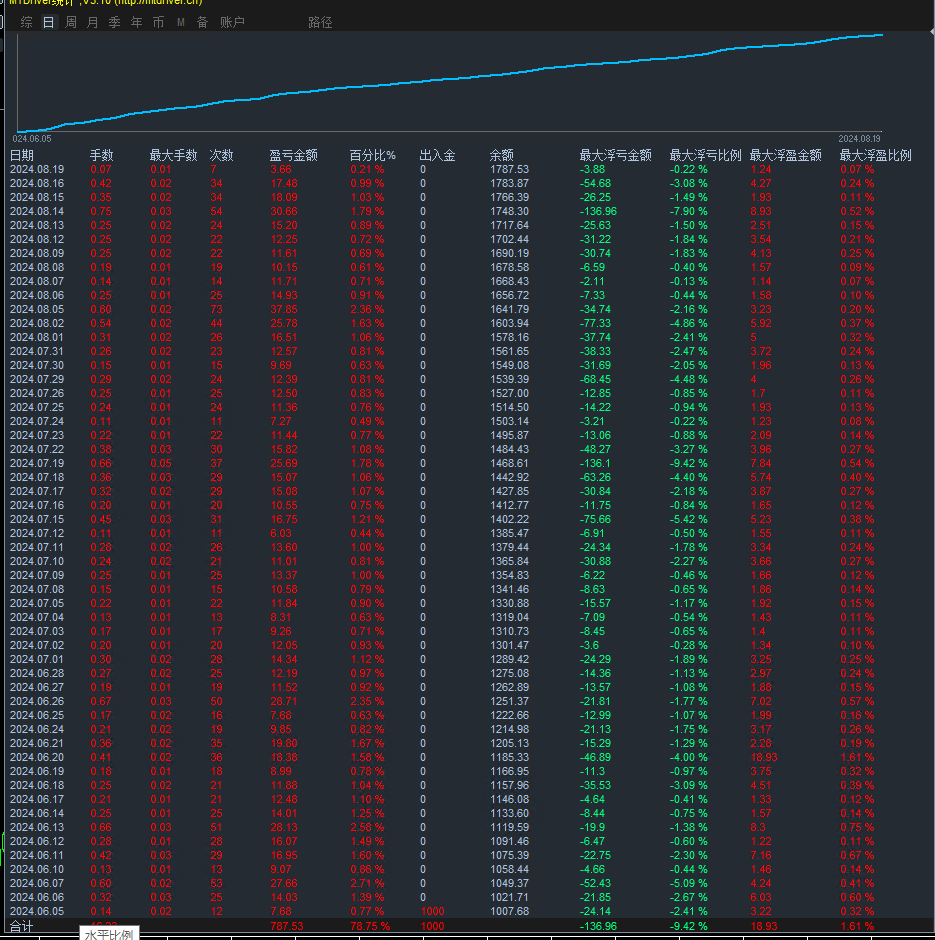Viewport: 935px width, 940px height.
Task: Switch to the M tab
Action: coord(180,22)
